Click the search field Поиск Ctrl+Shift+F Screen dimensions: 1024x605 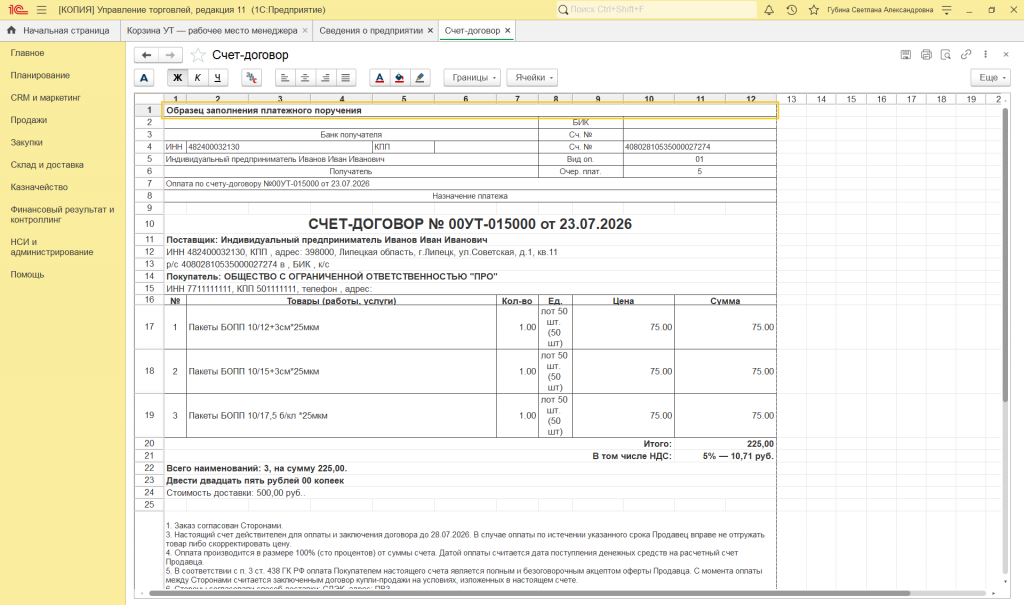tap(656, 10)
